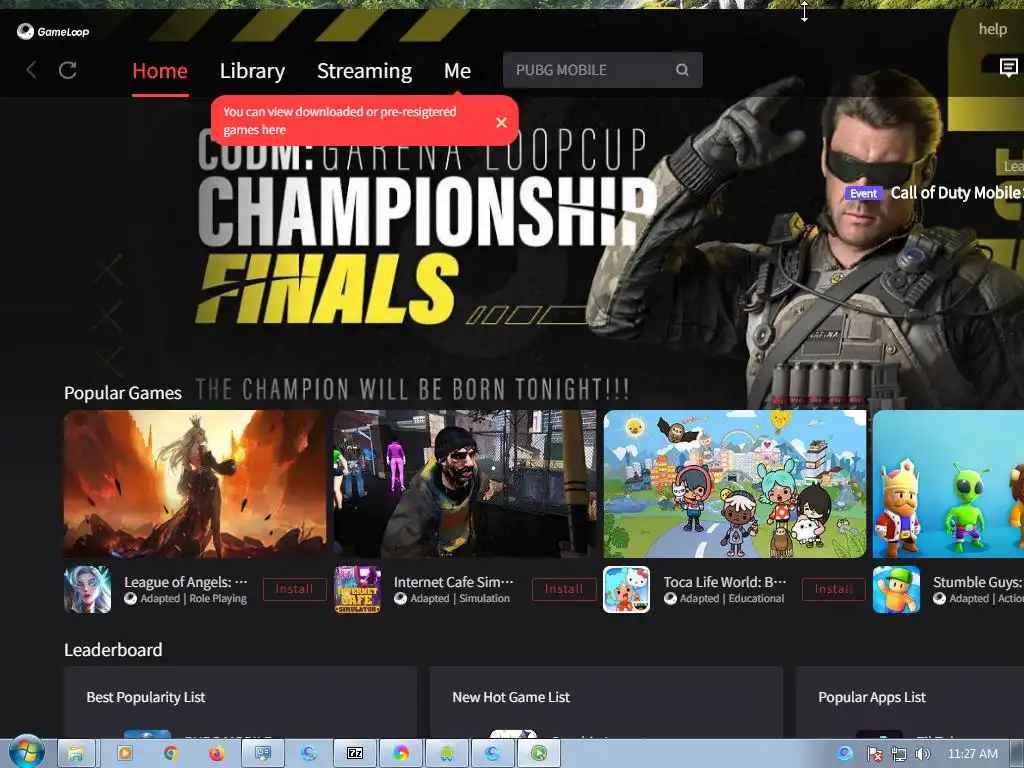The width and height of the screenshot is (1024, 768).
Task: Open the CODM Championship Finals banner
Action: point(424,229)
